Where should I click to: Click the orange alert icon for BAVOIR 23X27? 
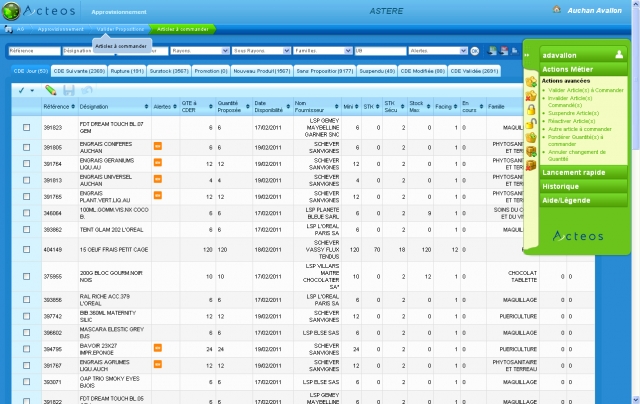pos(158,348)
